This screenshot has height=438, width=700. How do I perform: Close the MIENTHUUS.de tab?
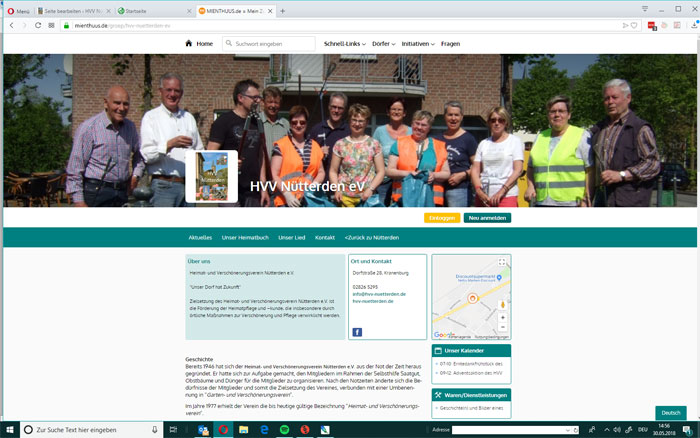(x=270, y=11)
